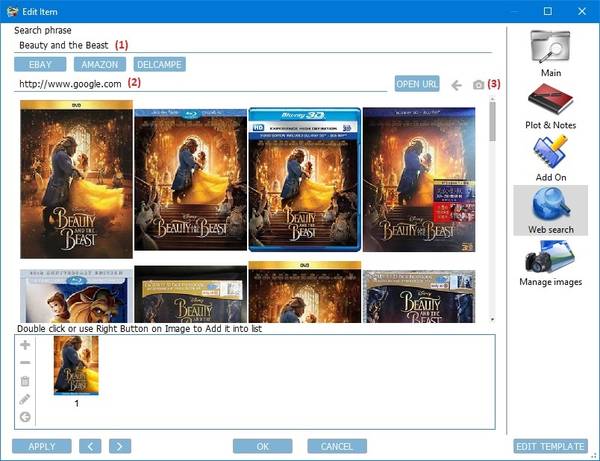
Task: Click the minus remove-image icon
Action: pyautogui.click(x=25, y=363)
